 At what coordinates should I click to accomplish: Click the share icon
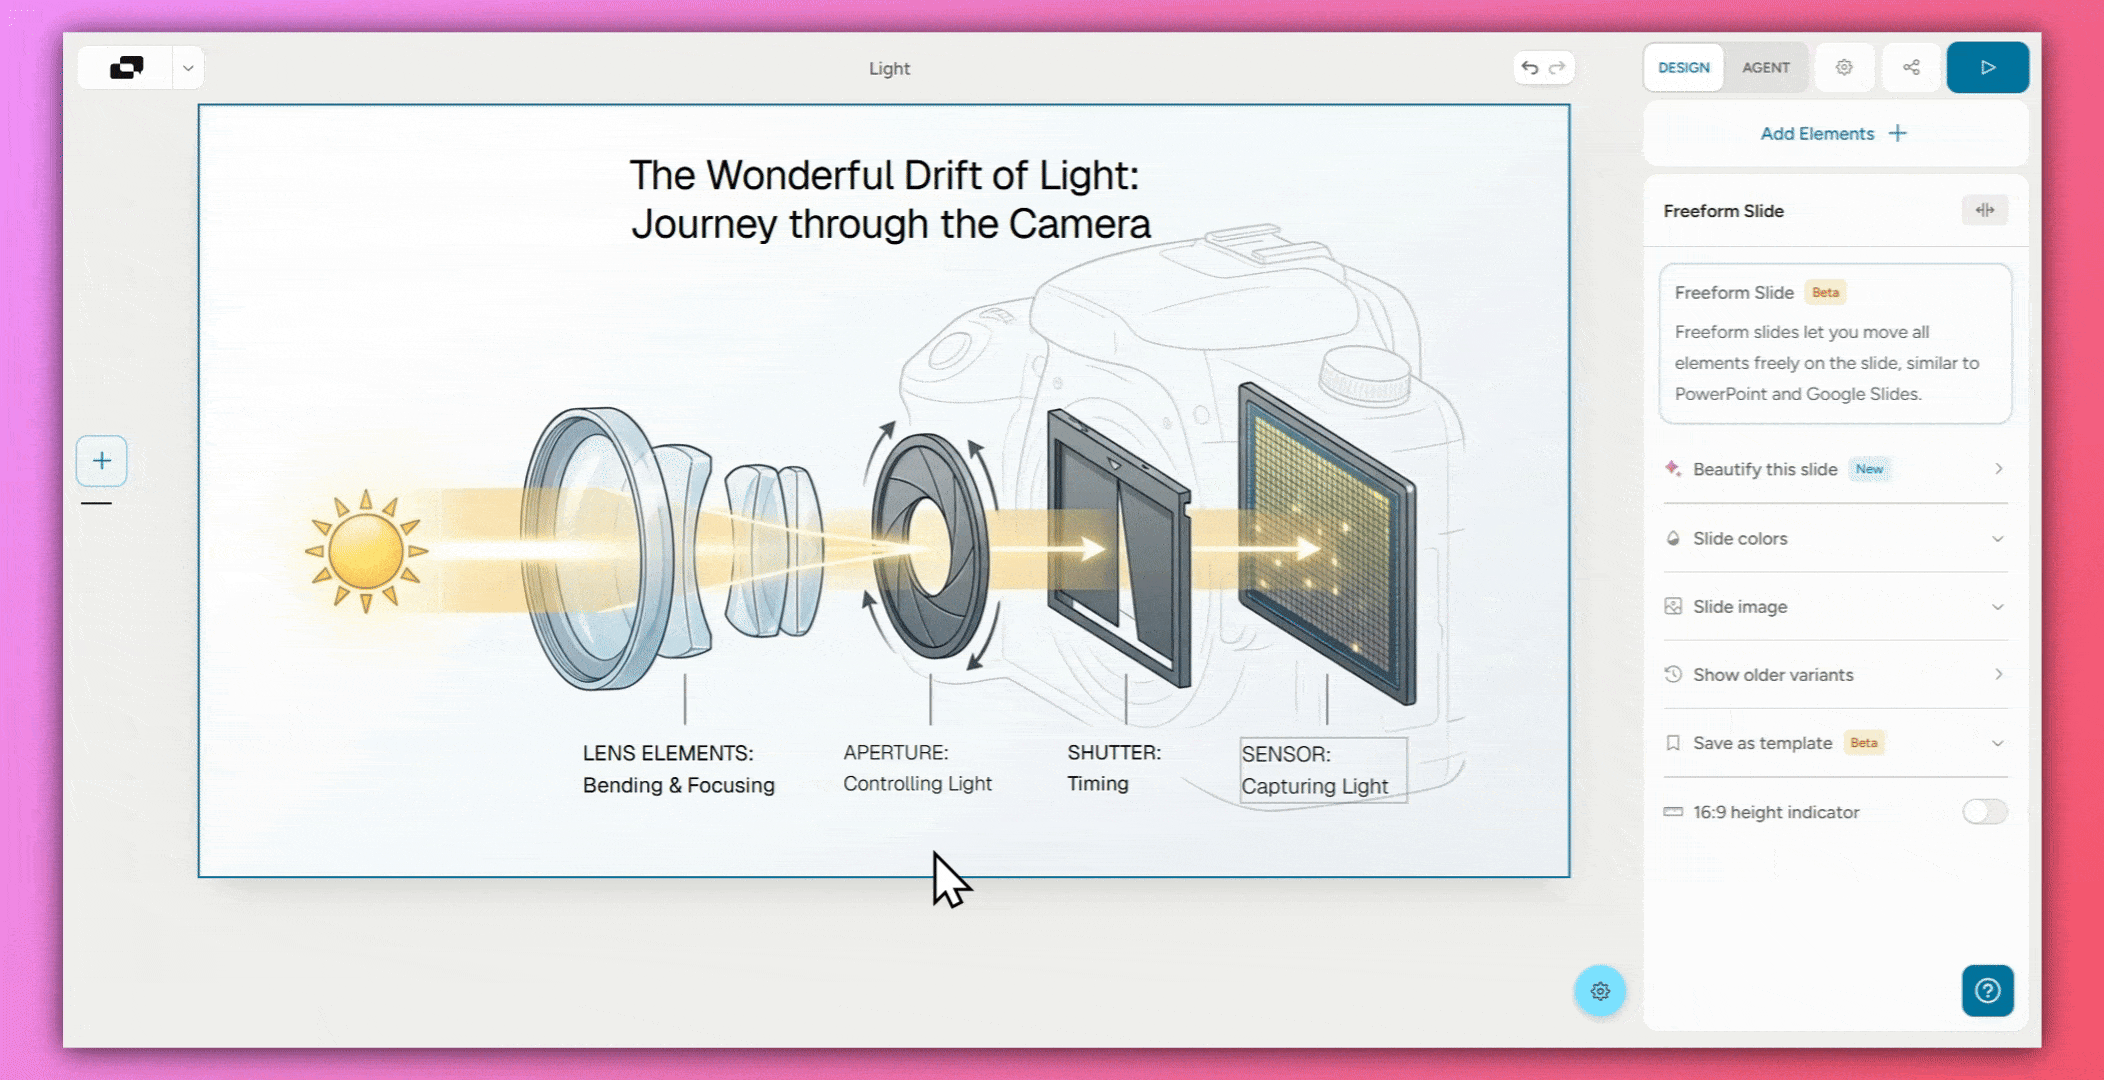click(1911, 68)
